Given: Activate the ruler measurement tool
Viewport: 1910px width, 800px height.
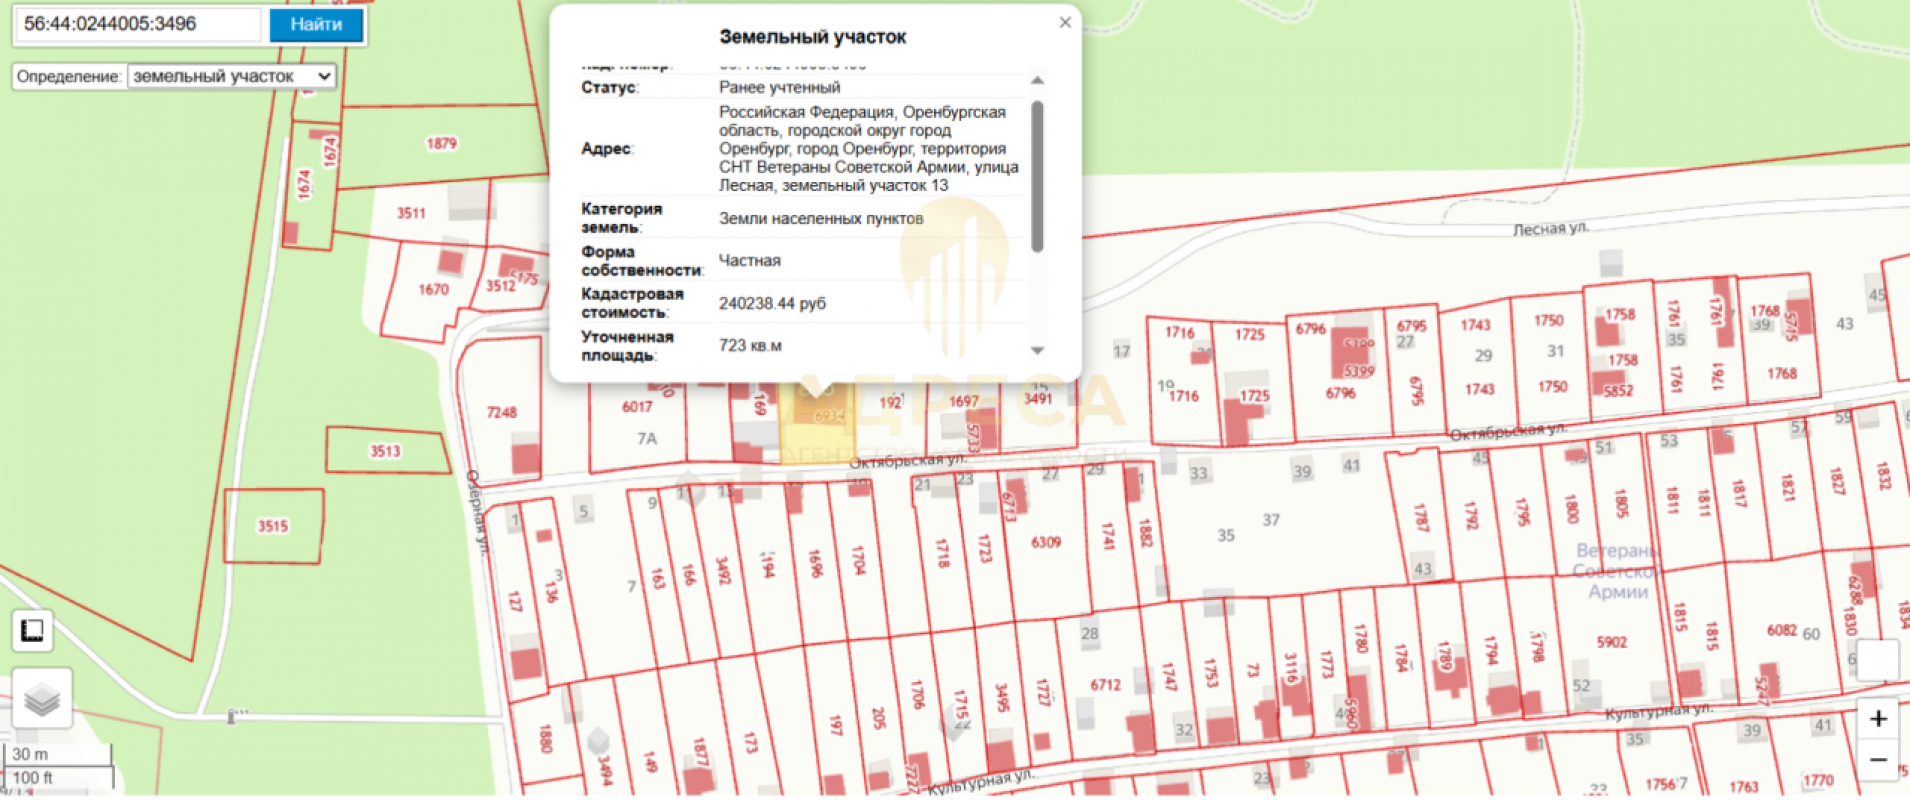Looking at the screenshot, I should click(x=32, y=631).
